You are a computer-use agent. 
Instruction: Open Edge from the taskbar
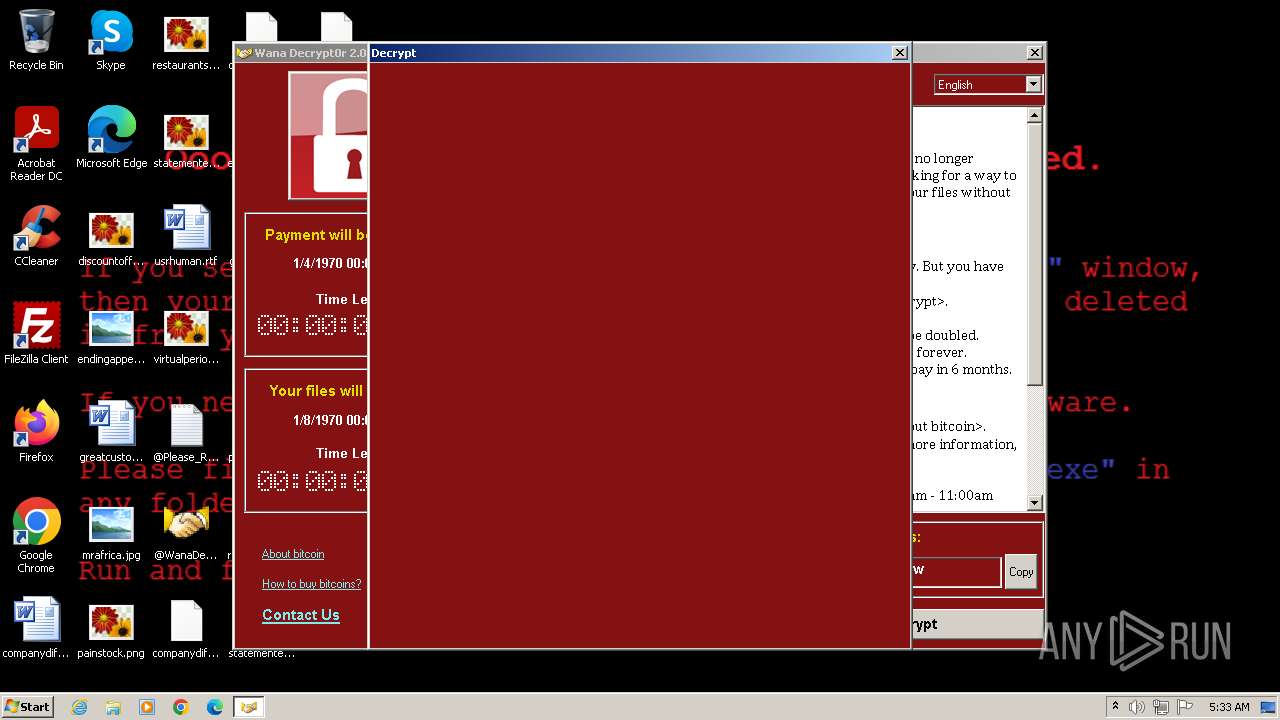(x=215, y=707)
